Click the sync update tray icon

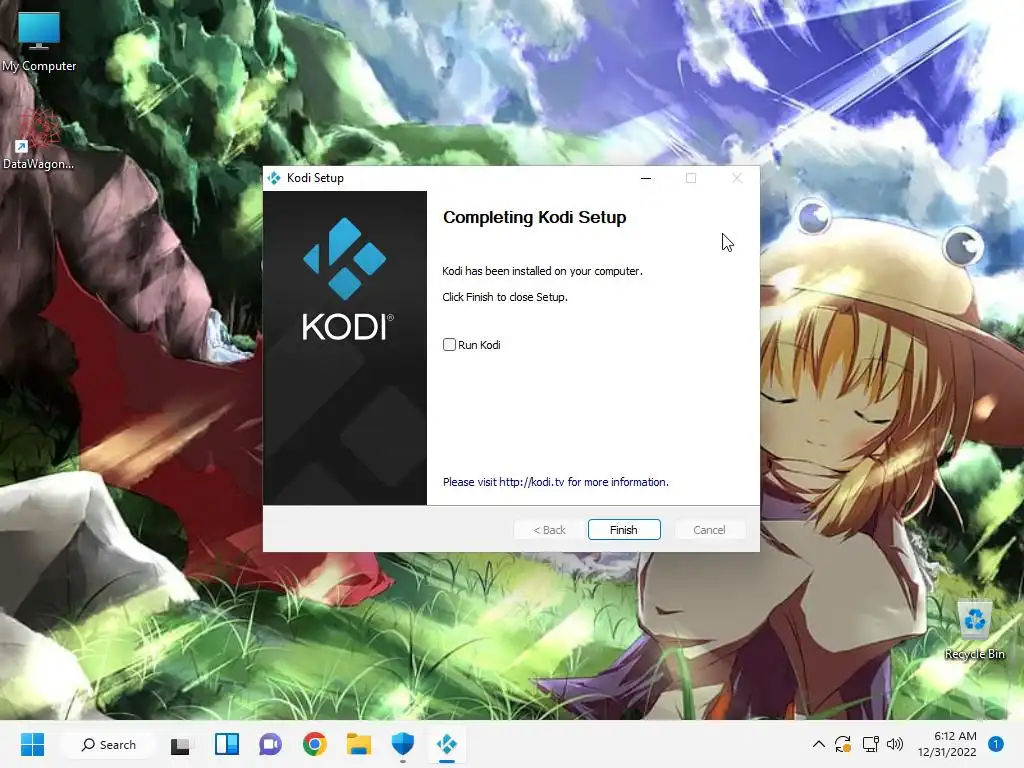coord(843,744)
